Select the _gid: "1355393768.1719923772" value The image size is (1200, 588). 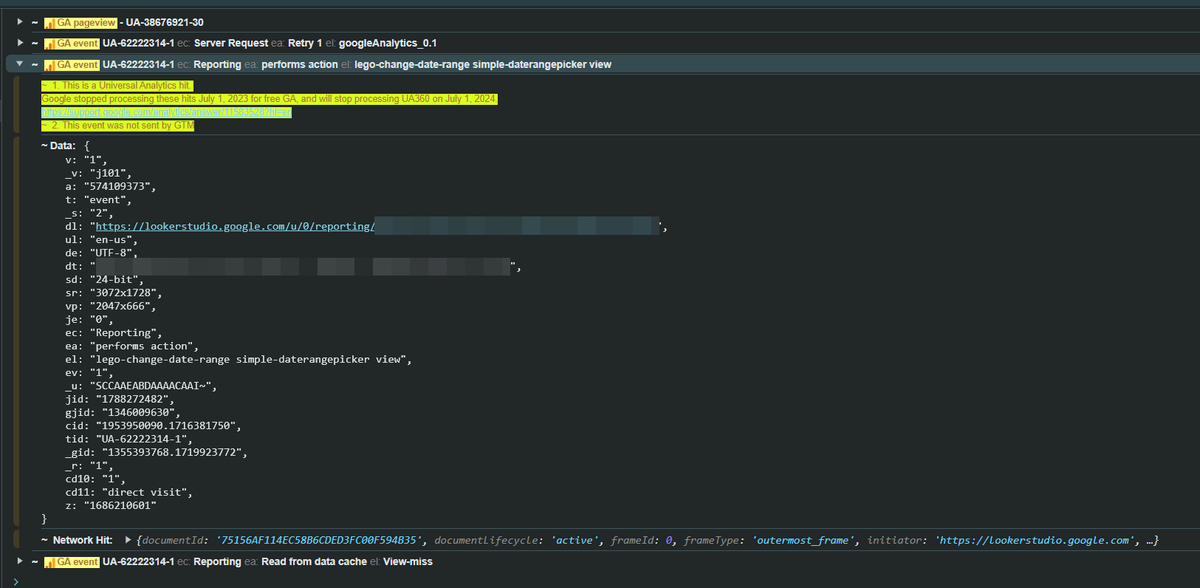171,453
